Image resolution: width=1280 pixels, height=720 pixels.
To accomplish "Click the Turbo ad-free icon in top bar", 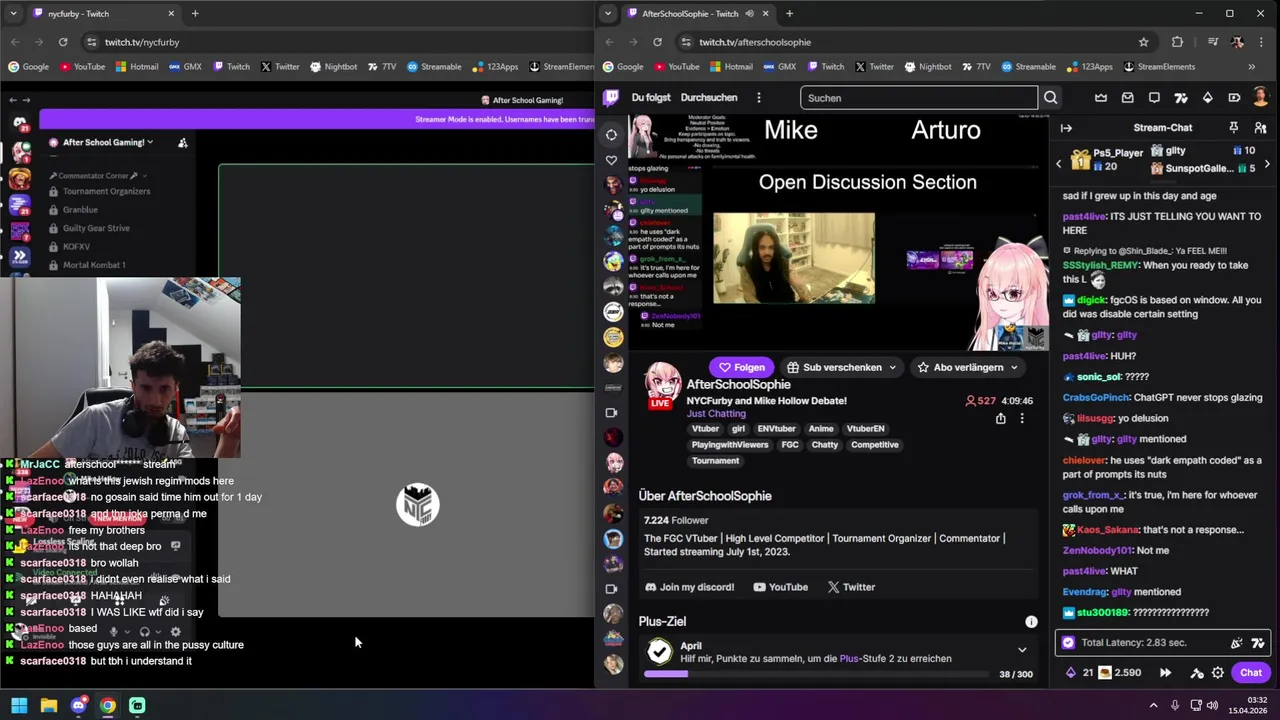I will coord(1234,98).
